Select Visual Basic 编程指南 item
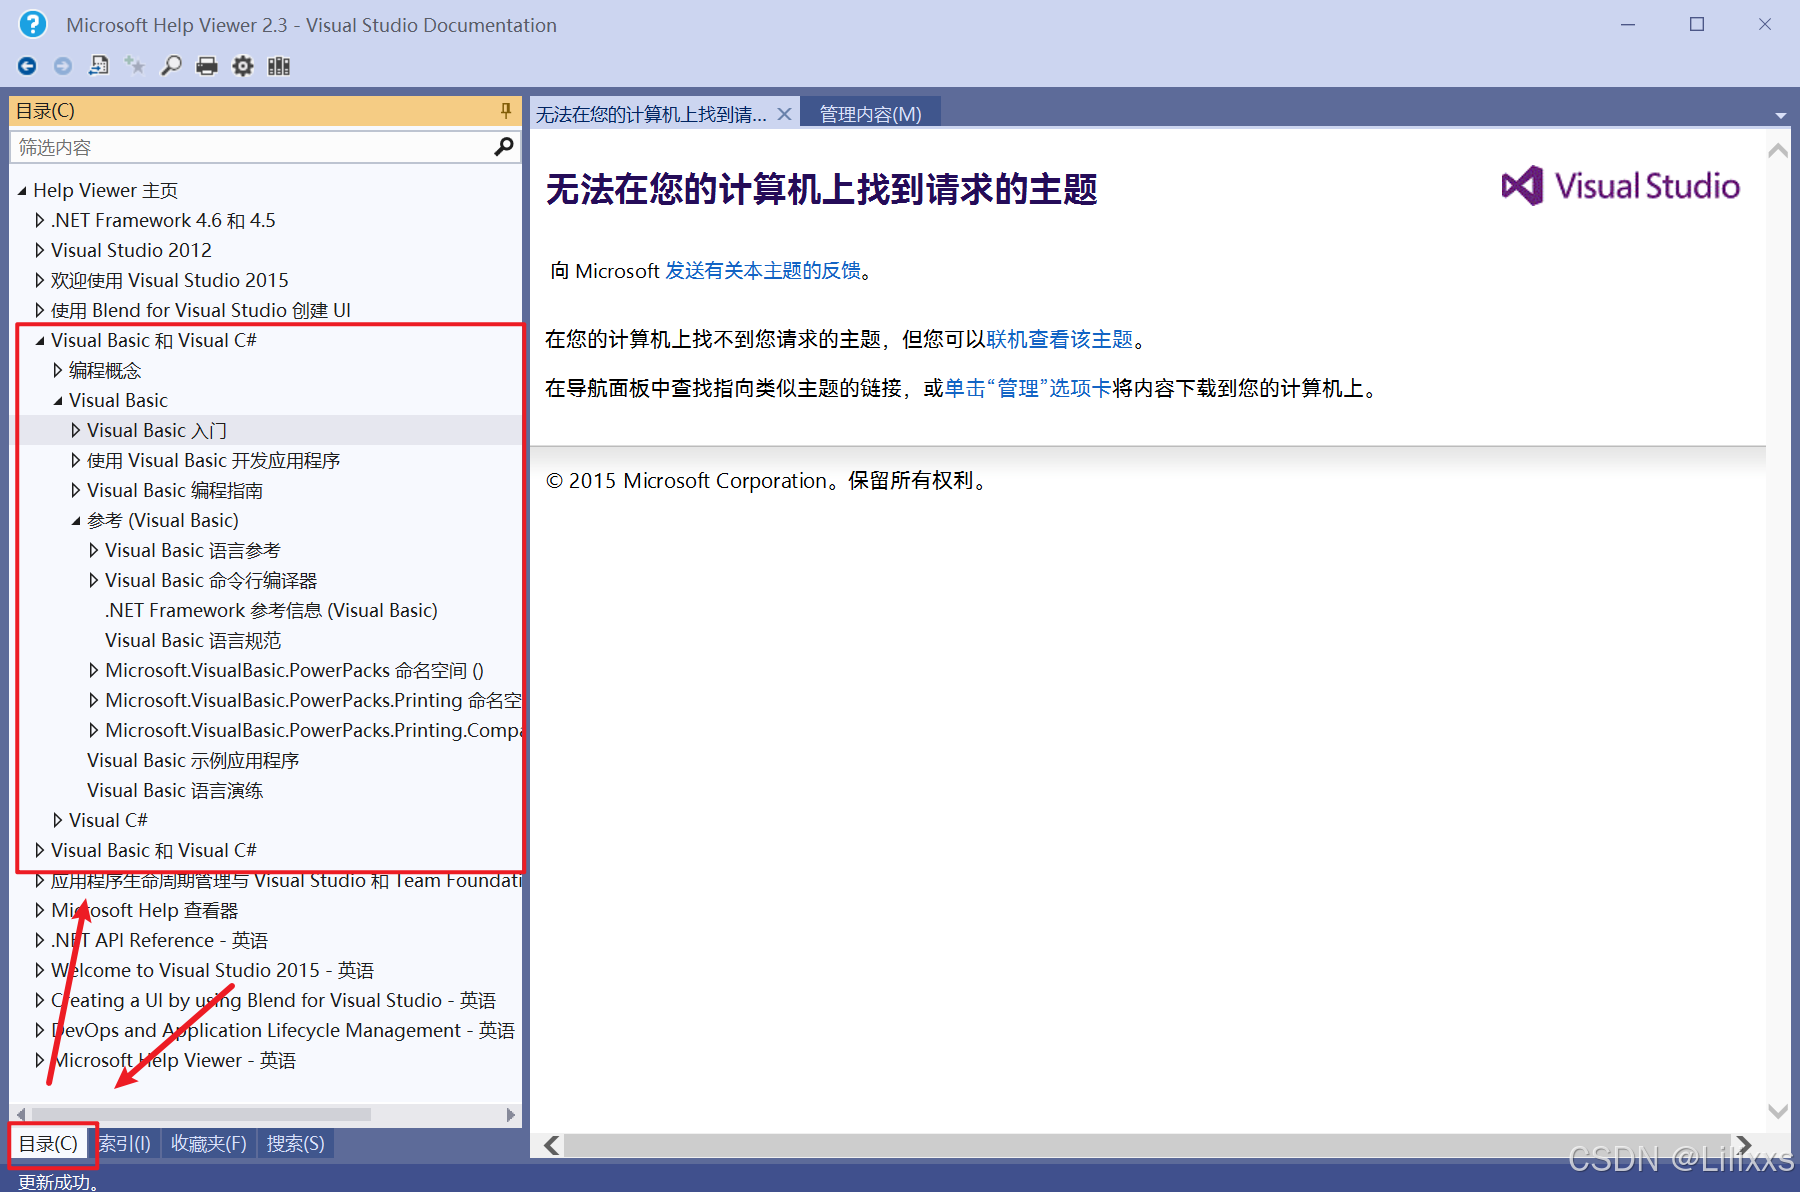The width and height of the screenshot is (1800, 1192). pyautogui.click(x=175, y=490)
